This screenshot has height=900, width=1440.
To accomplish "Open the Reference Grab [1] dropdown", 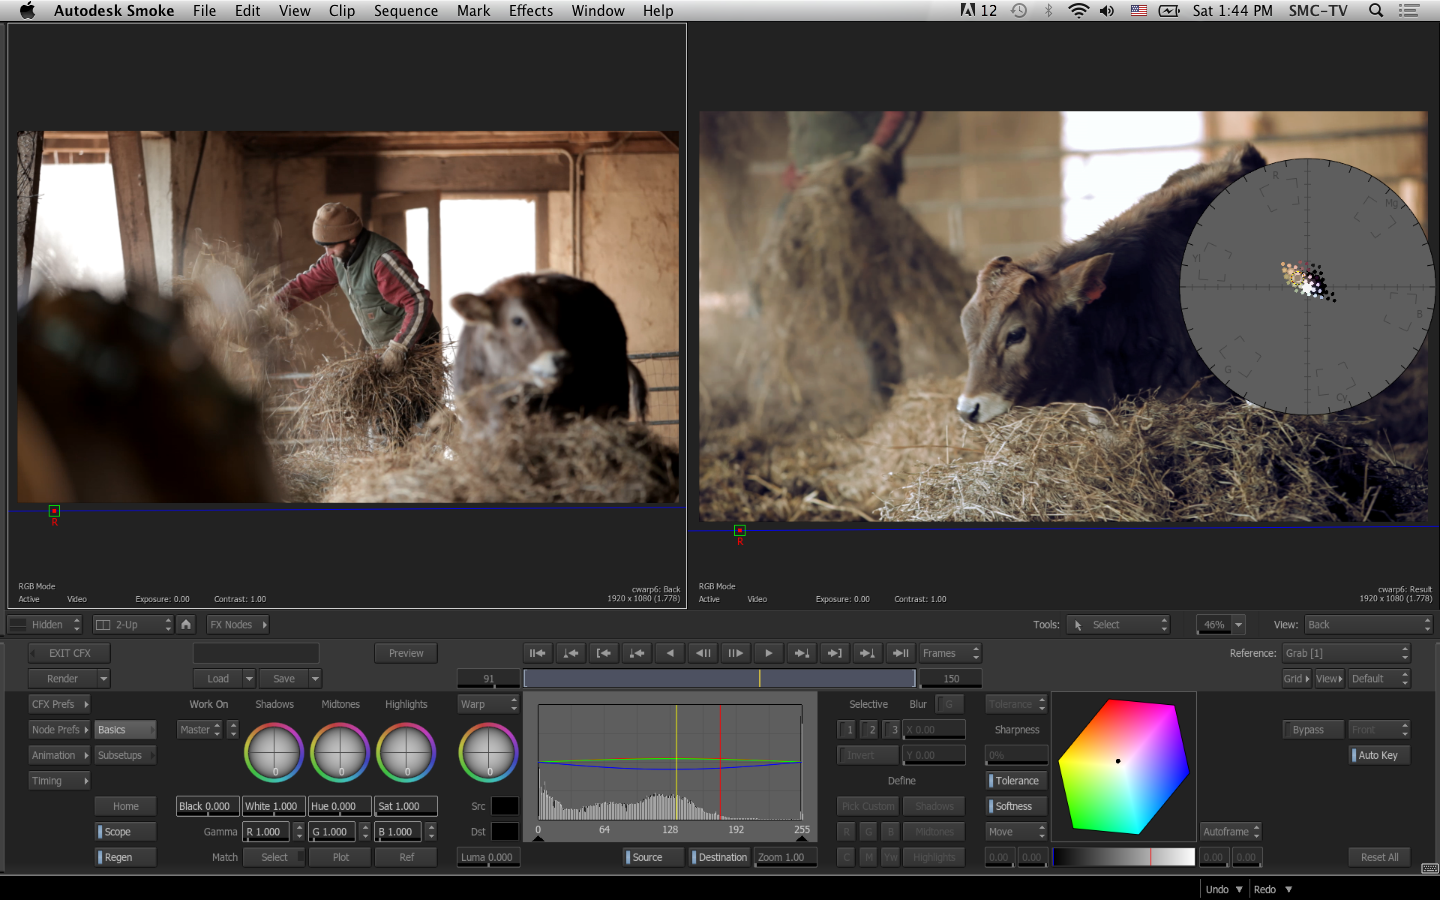I will [x=1346, y=653].
